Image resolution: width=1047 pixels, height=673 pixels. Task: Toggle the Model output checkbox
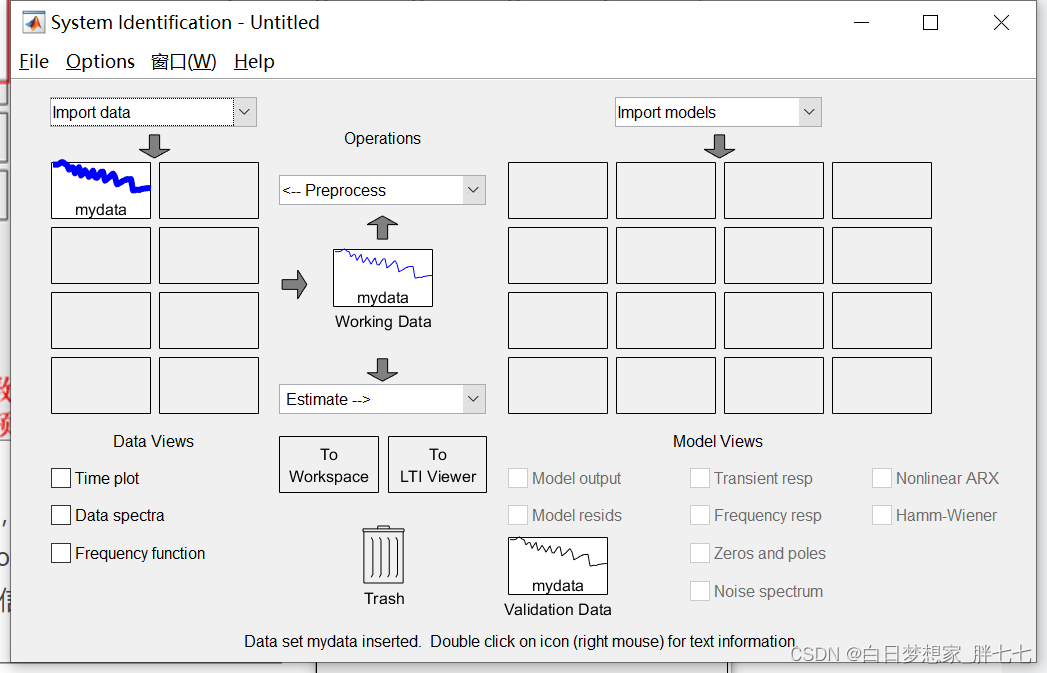(x=517, y=478)
